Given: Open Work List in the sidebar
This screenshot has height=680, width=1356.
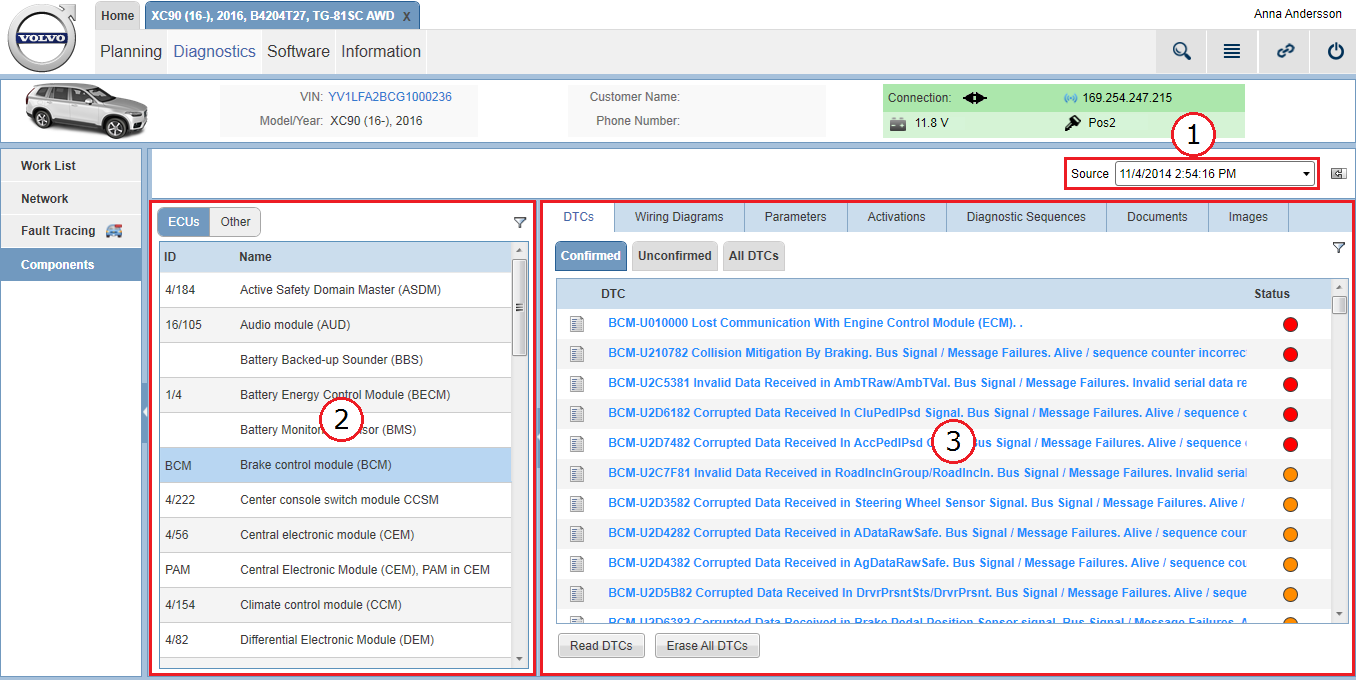Looking at the screenshot, I should 71,166.
